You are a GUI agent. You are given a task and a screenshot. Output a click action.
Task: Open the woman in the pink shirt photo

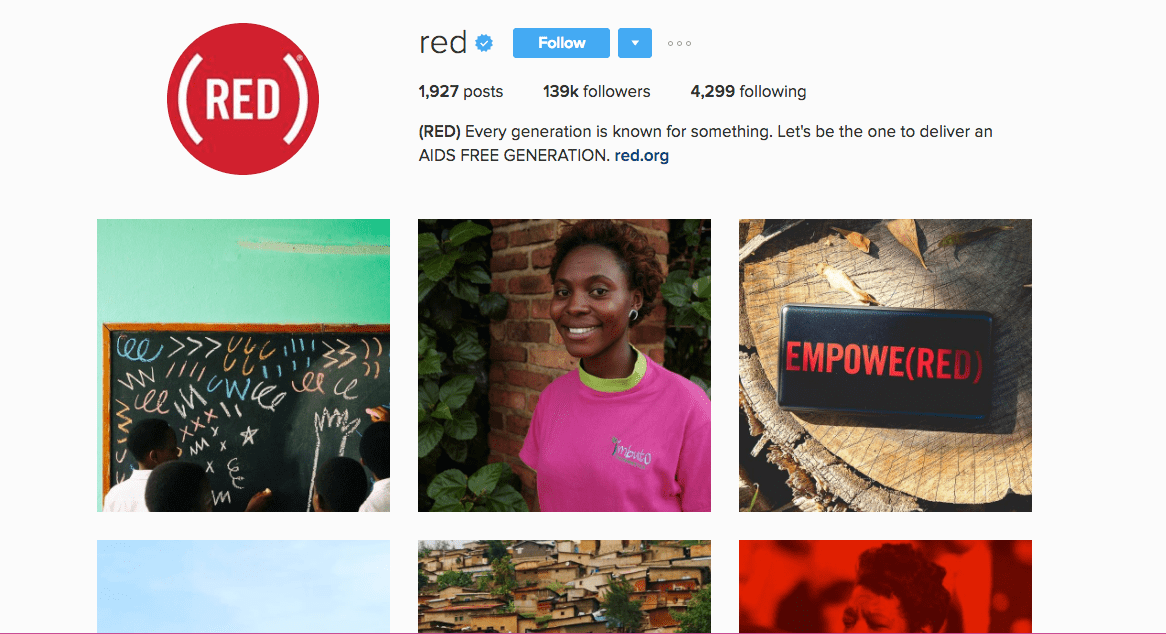(564, 365)
